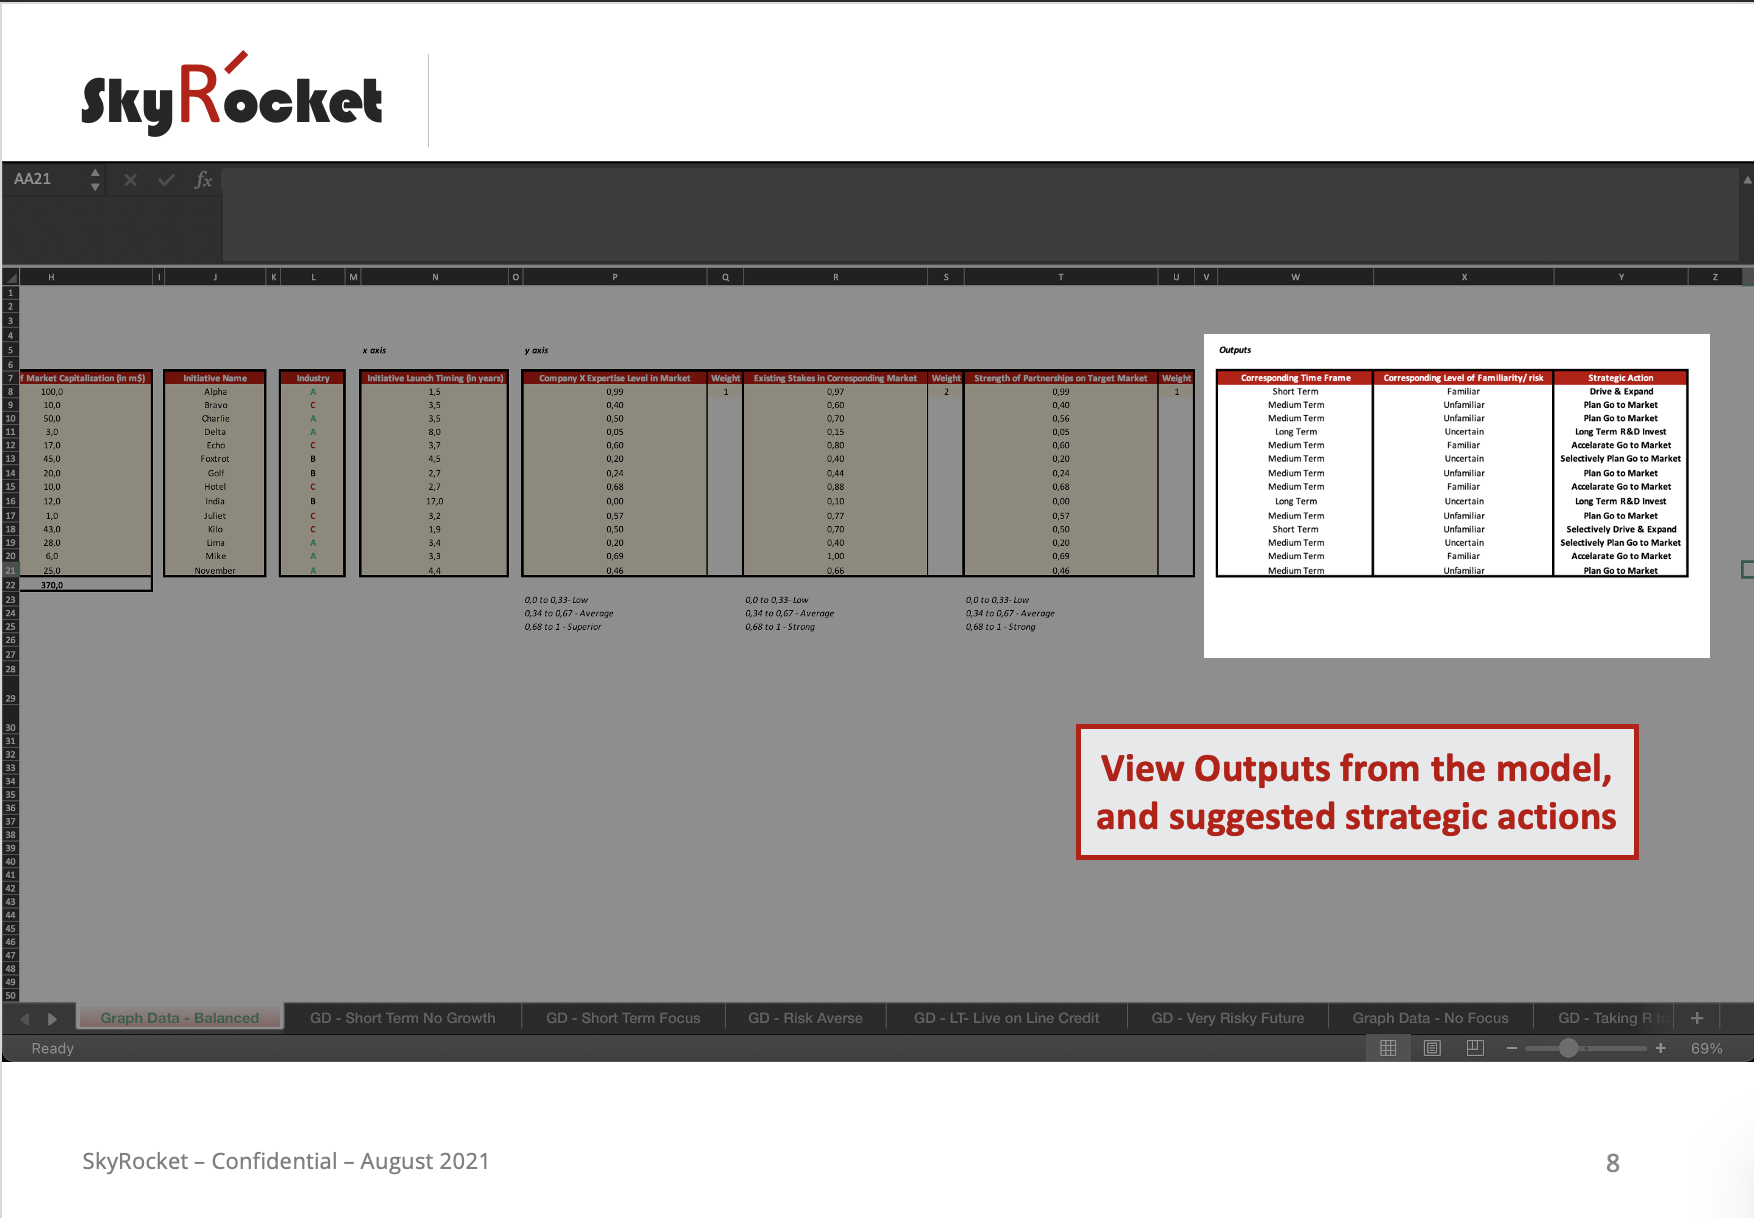The width and height of the screenshot is (1754, 1218).
Task: Click the scroll up arrow of vertical scrollbar
Action: click(x=1747, y=180)
